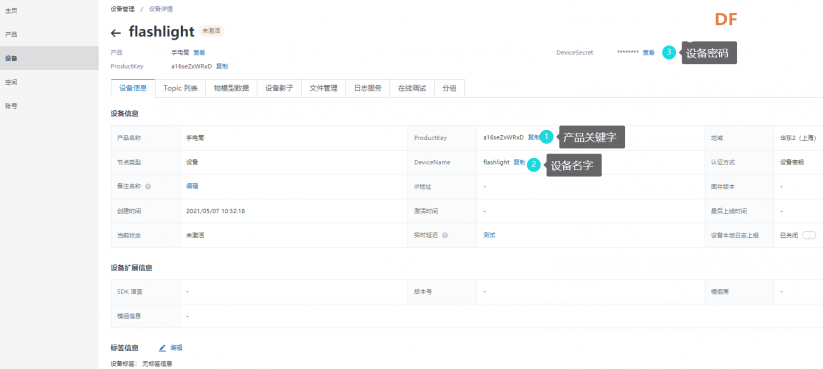
Task: Click the 未激活 status badge by the title
Action: tap(211, 31)
